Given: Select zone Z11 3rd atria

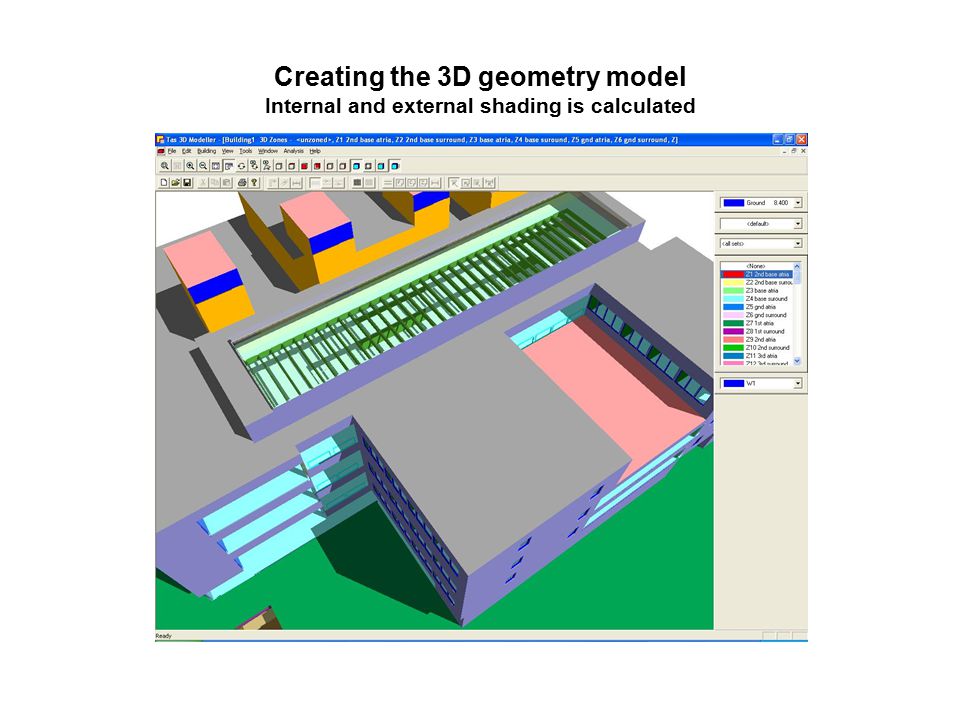Looking at the screenshot, I should (756, 355).
